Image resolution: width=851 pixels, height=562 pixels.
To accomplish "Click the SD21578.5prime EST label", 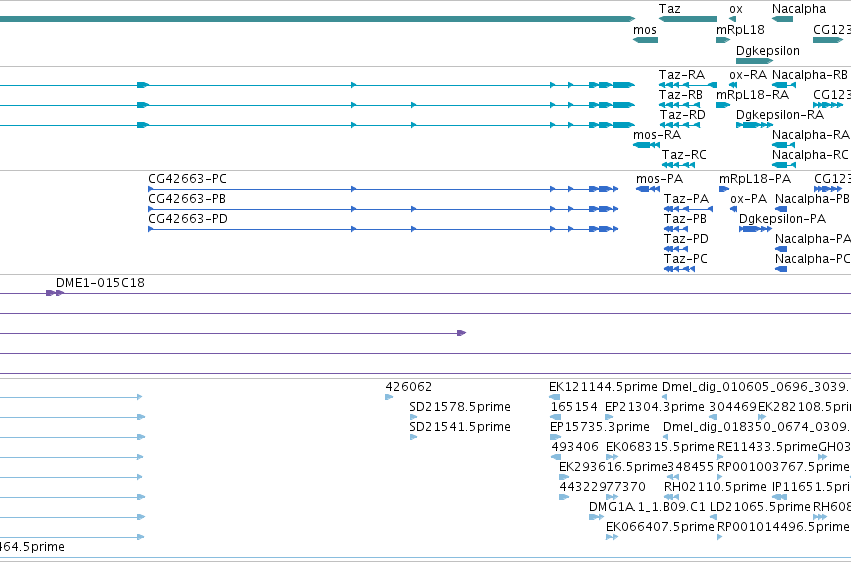I will [460, 407].
